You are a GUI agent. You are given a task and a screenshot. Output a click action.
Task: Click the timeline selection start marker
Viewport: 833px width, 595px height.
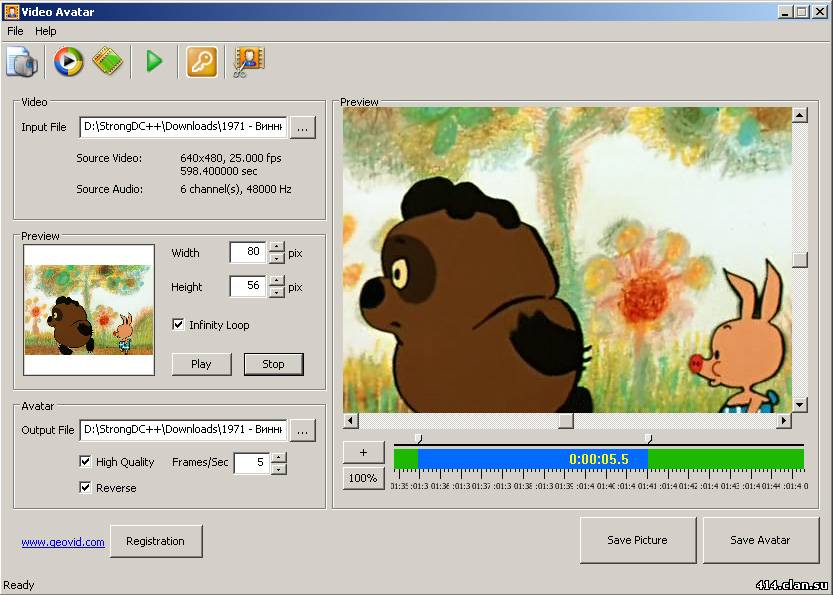click(x=419, y=439)
